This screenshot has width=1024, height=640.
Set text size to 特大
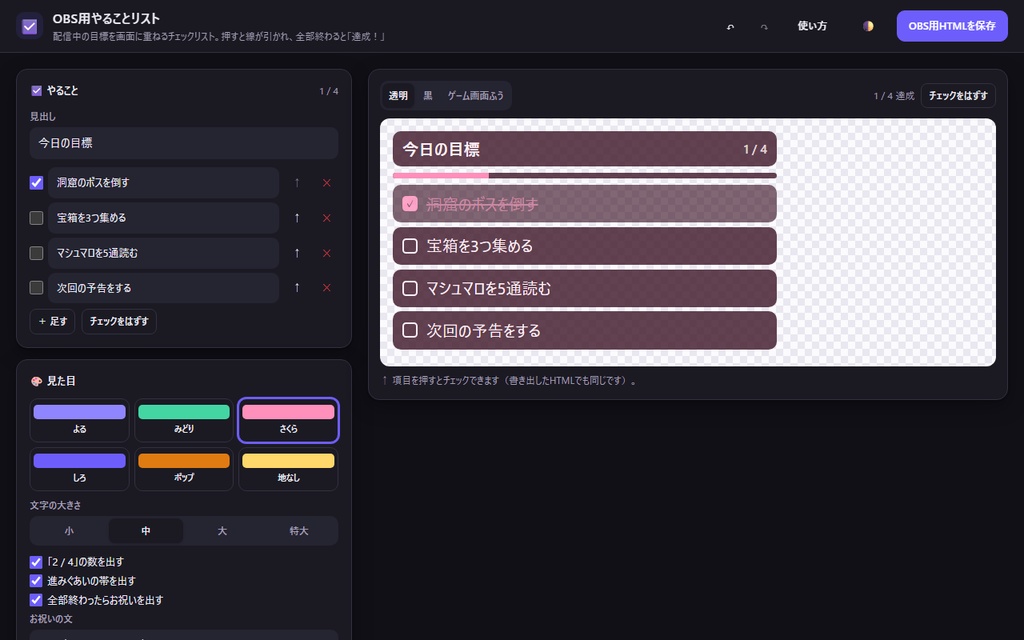(298, 531)
